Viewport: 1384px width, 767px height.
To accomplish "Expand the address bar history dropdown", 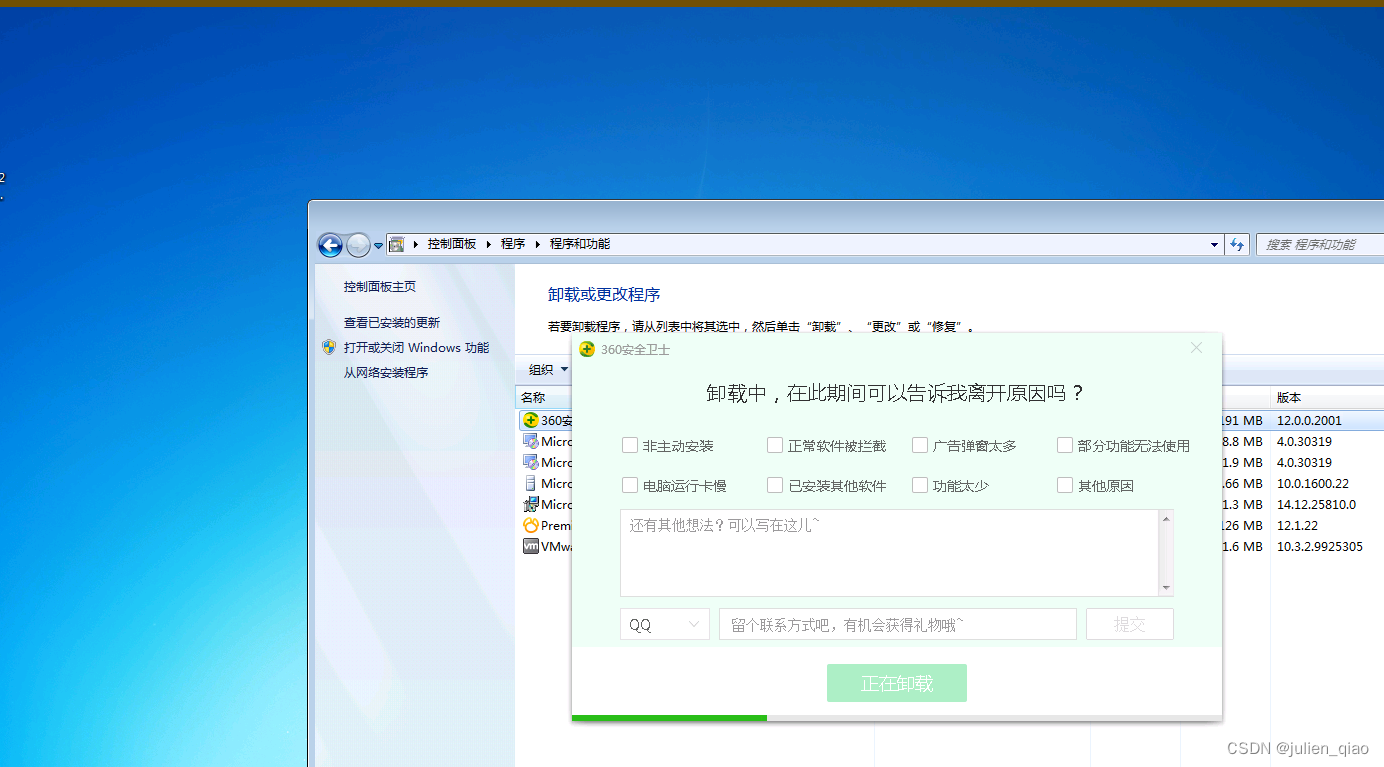I will [x=1214, y=244].
